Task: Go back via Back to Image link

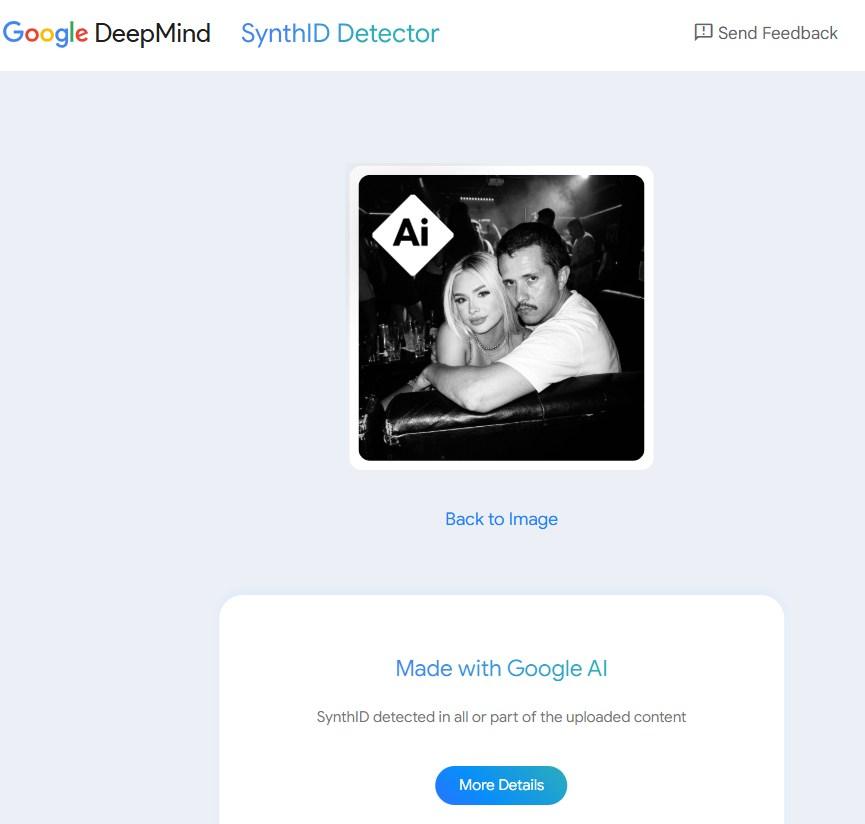Action: click(501, 519)
